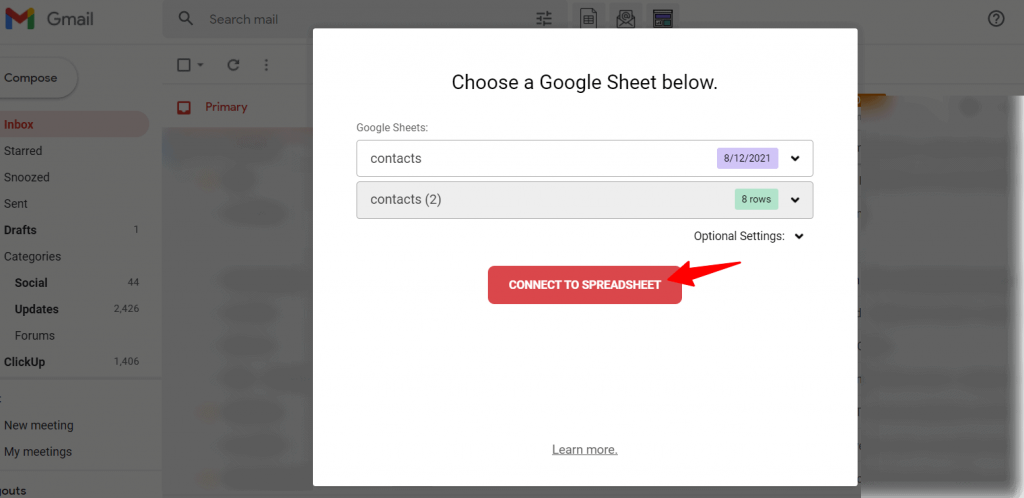Click the open envelope icon in toolbar

pyautogui.click(x=626, y=19)
